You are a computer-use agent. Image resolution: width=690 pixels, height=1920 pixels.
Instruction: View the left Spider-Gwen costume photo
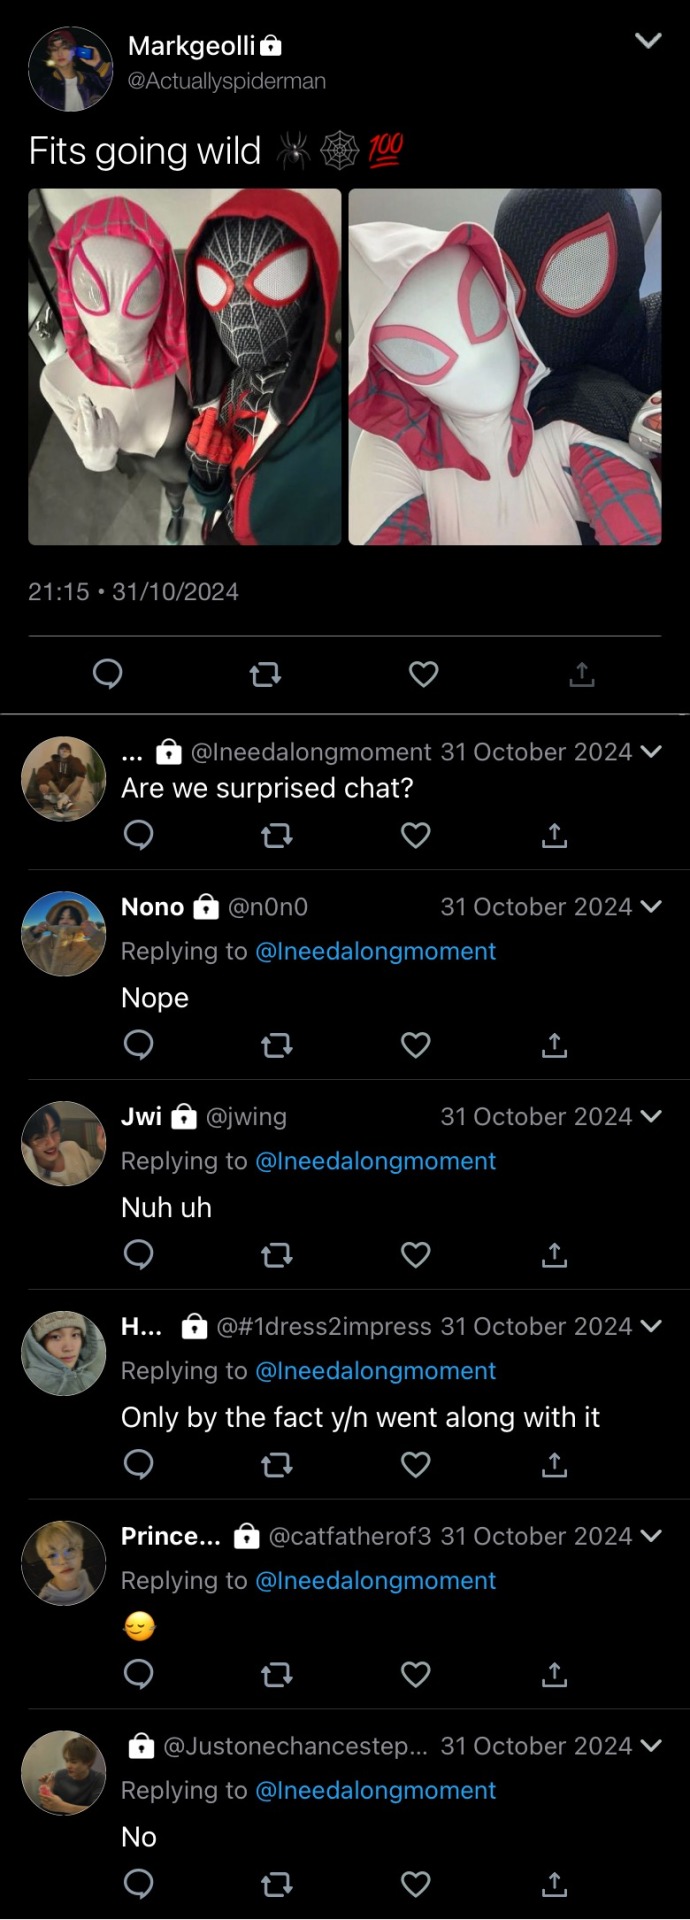coord(185,367)
